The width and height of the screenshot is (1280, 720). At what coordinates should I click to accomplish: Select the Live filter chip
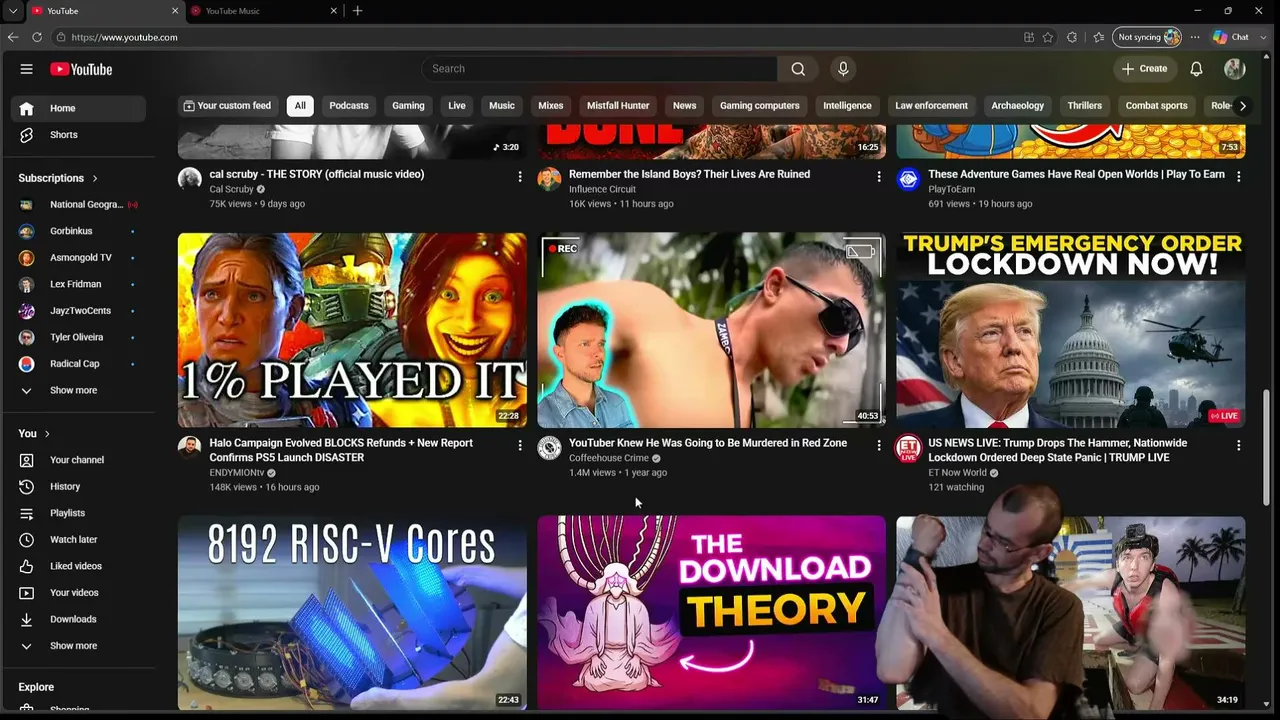[457, 106]
